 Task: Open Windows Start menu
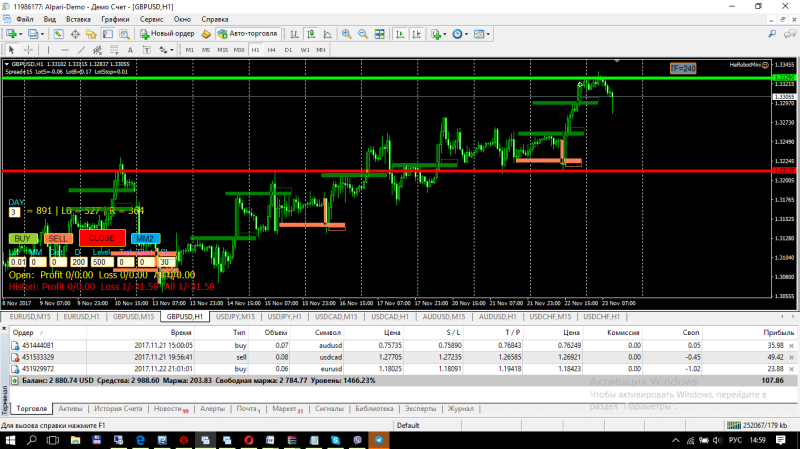click(x=10, y=440)
